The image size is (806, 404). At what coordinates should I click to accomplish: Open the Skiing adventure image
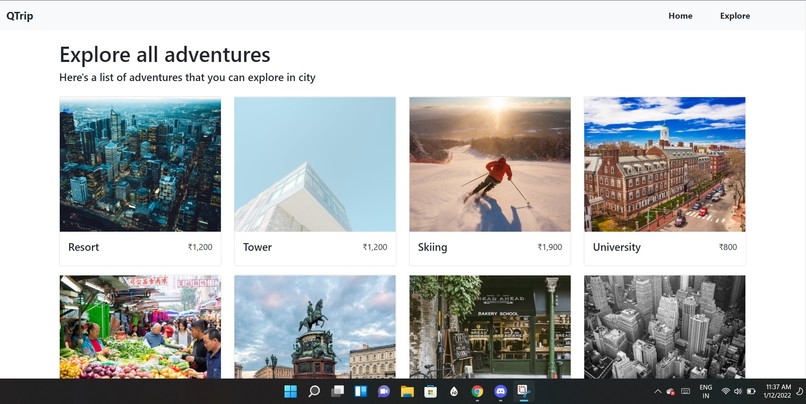490,164
